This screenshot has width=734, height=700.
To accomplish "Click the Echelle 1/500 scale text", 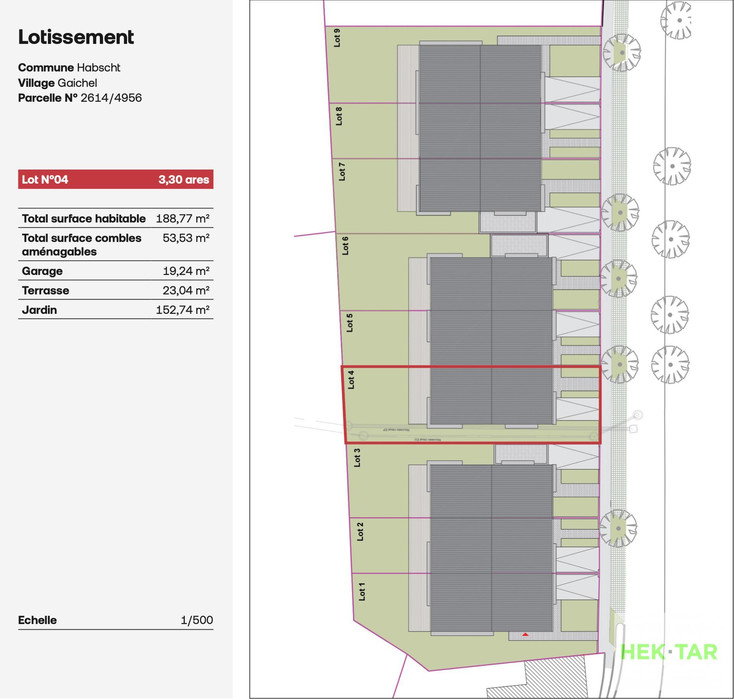I will (115, 620).
